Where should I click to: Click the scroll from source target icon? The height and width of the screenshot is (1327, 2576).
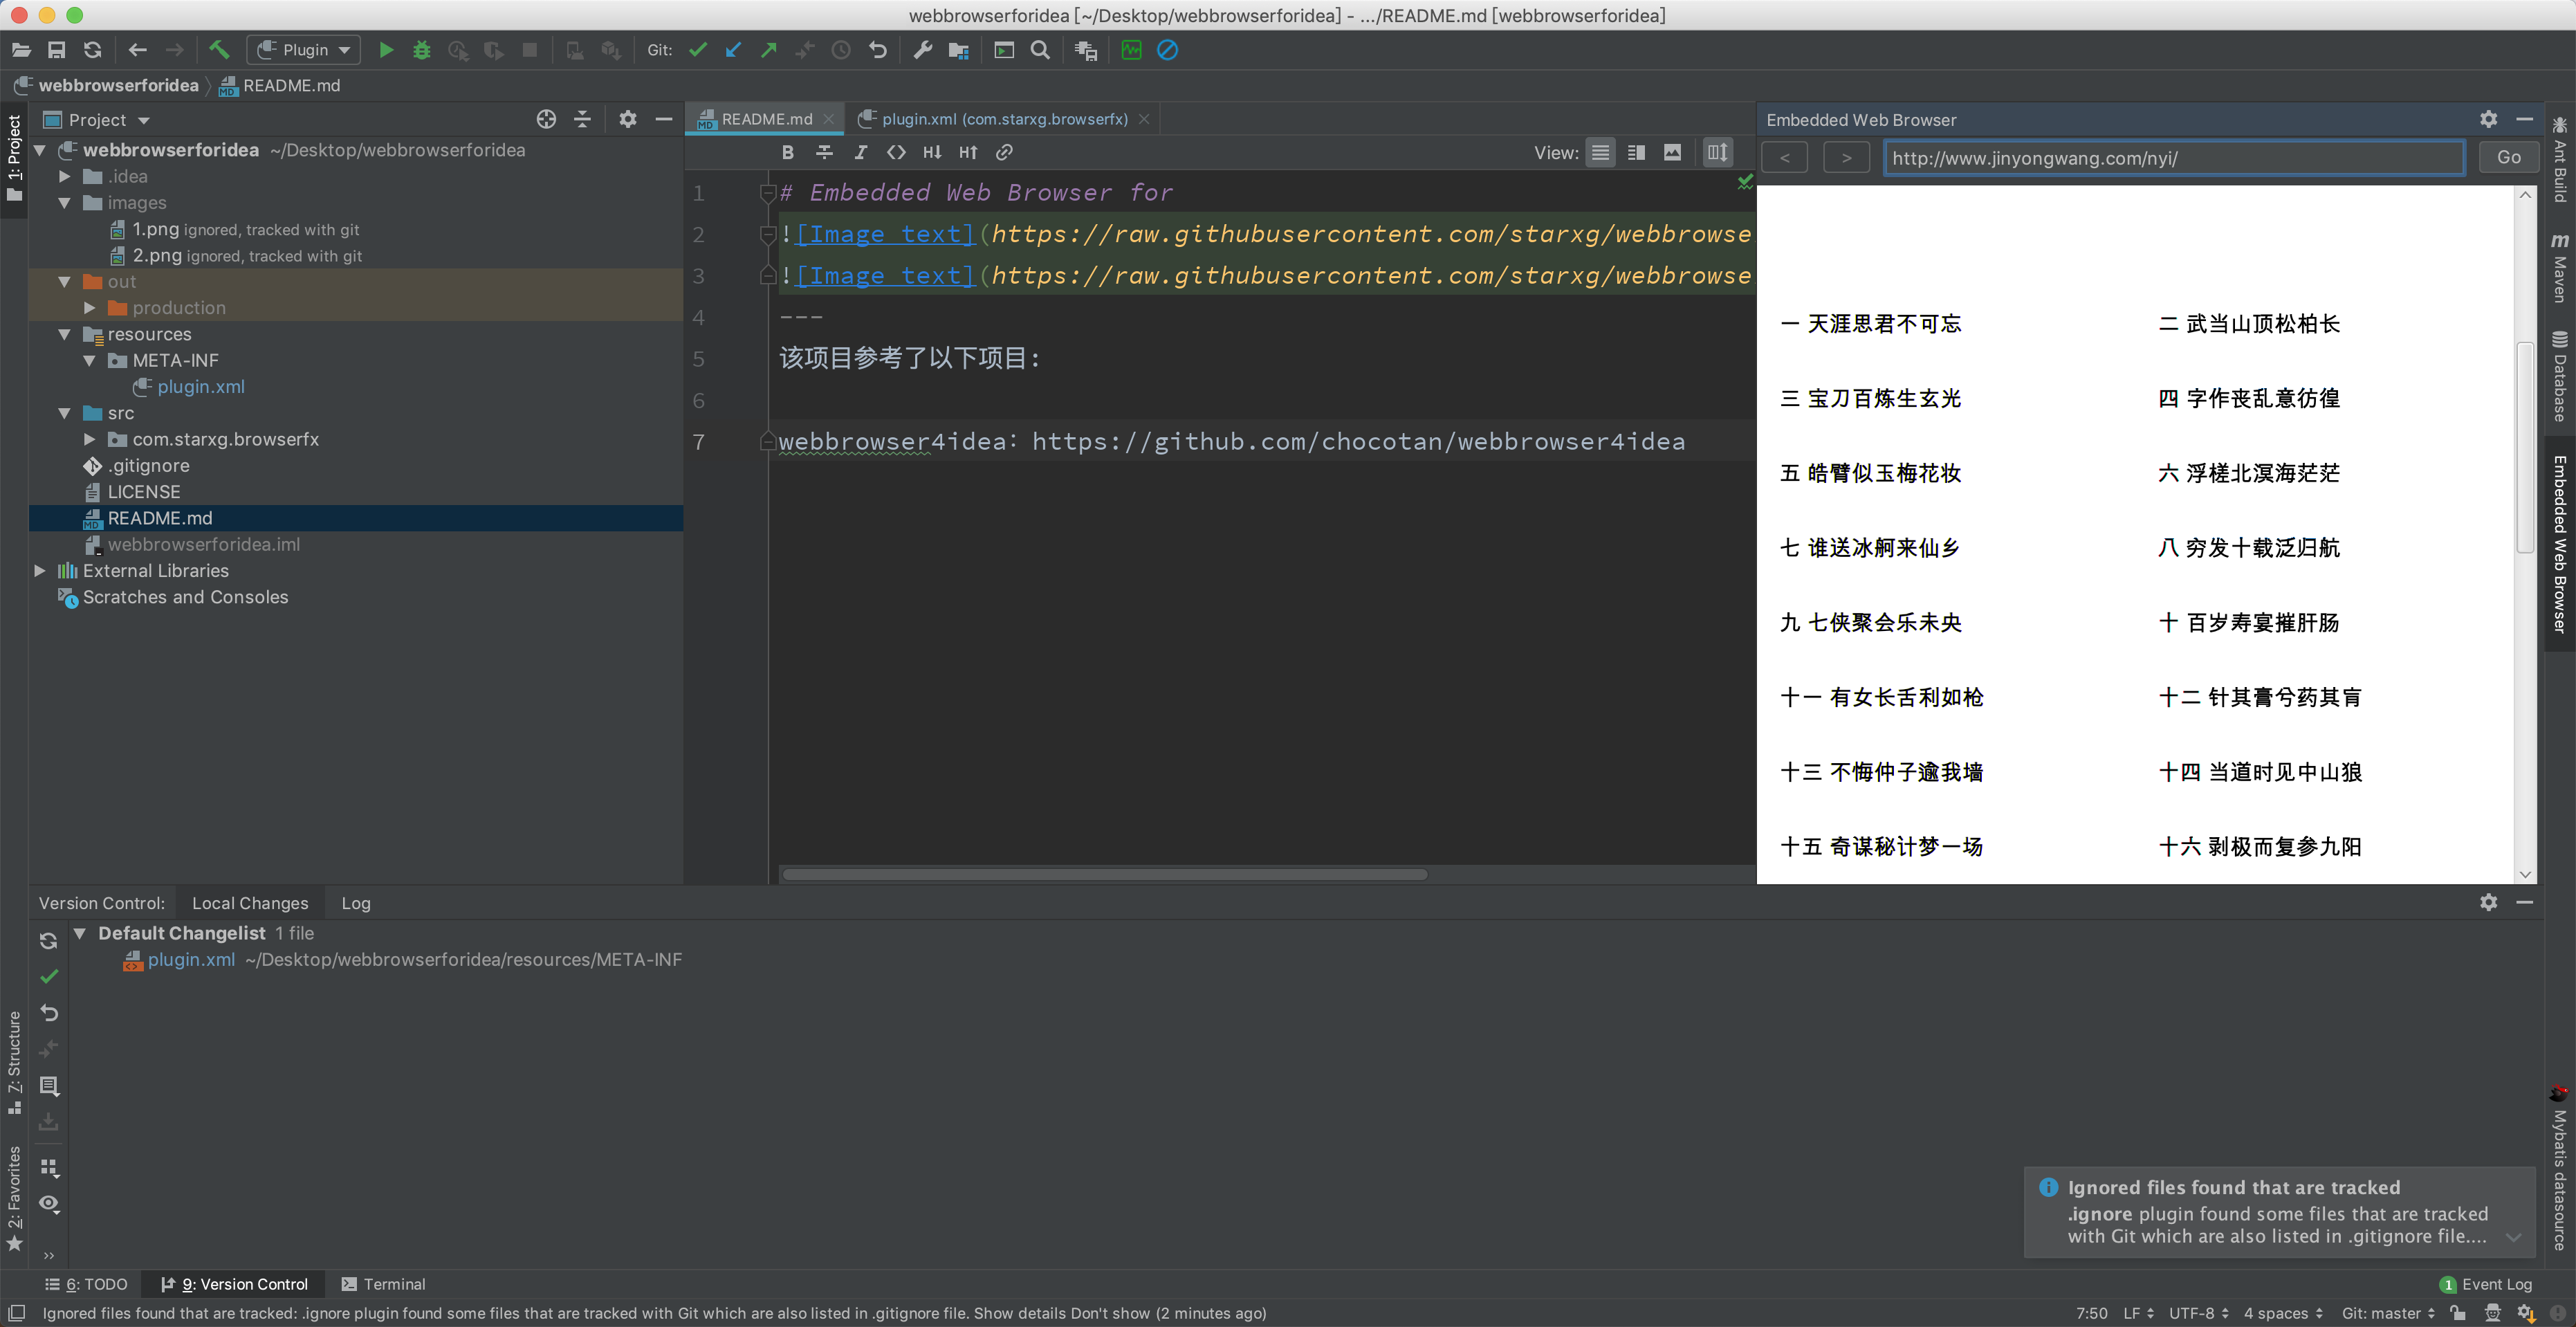click(546, 119)
